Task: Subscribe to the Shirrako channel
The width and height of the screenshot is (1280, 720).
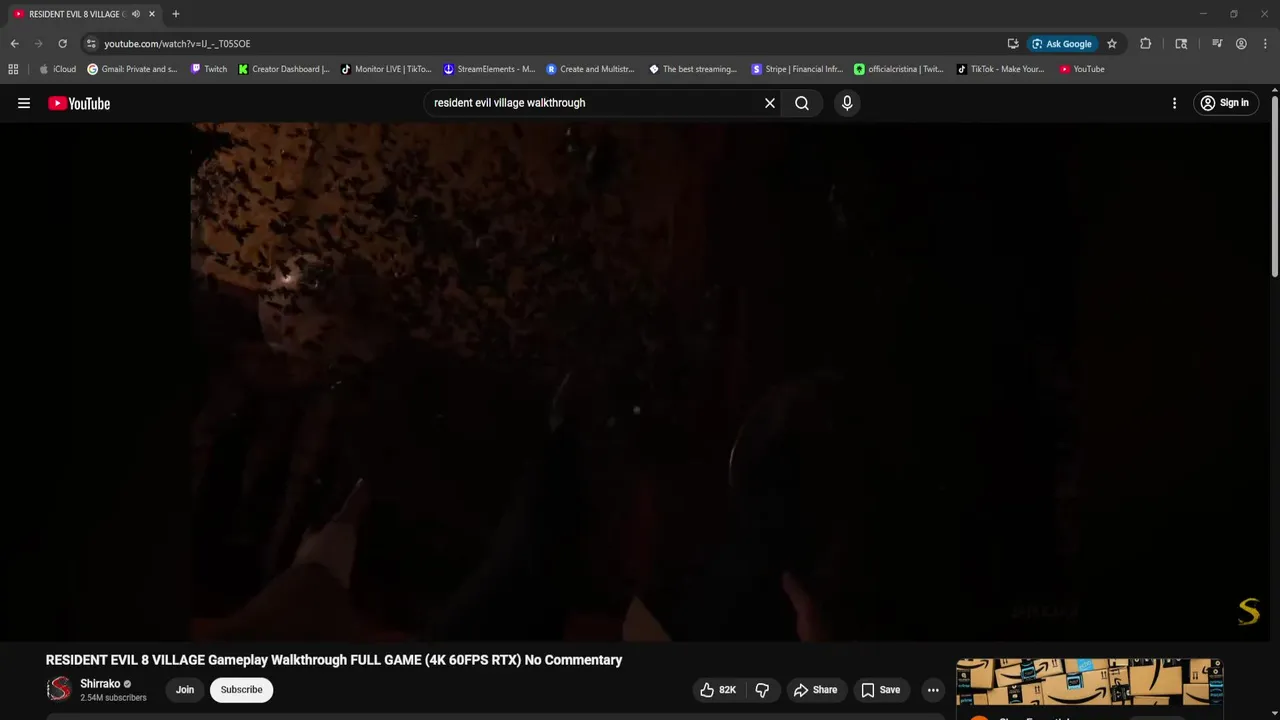Action: (x=242, y=690)
